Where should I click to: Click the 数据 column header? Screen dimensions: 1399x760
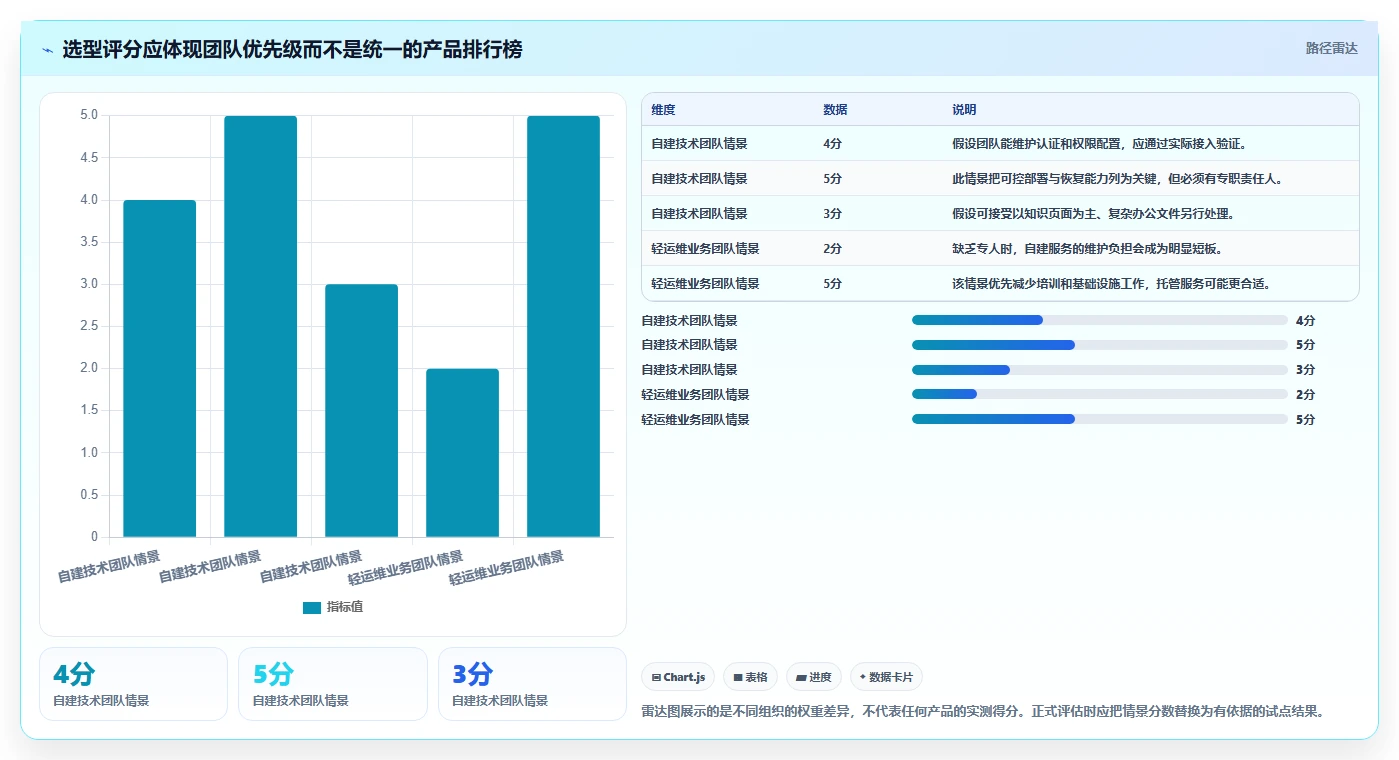pyautogui.click(x=835, y=110)
